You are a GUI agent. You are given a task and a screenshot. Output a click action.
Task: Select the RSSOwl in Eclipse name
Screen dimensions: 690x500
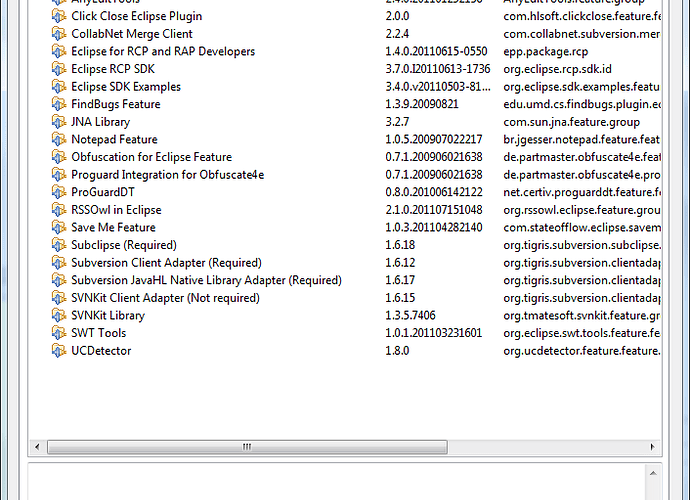click(x=116, y=210)
